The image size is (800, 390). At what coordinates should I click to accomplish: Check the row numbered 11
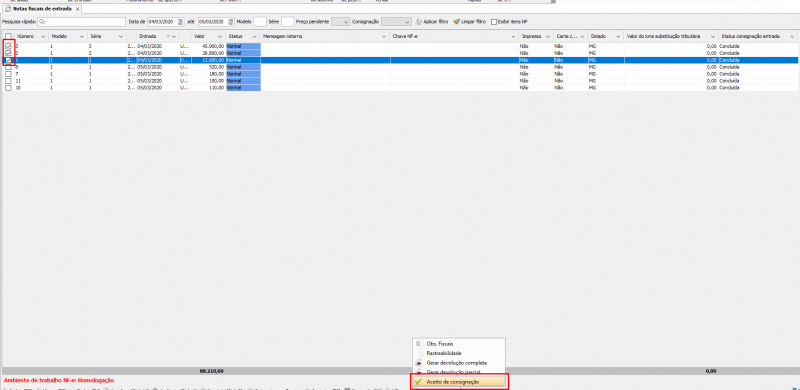point(8,81)
